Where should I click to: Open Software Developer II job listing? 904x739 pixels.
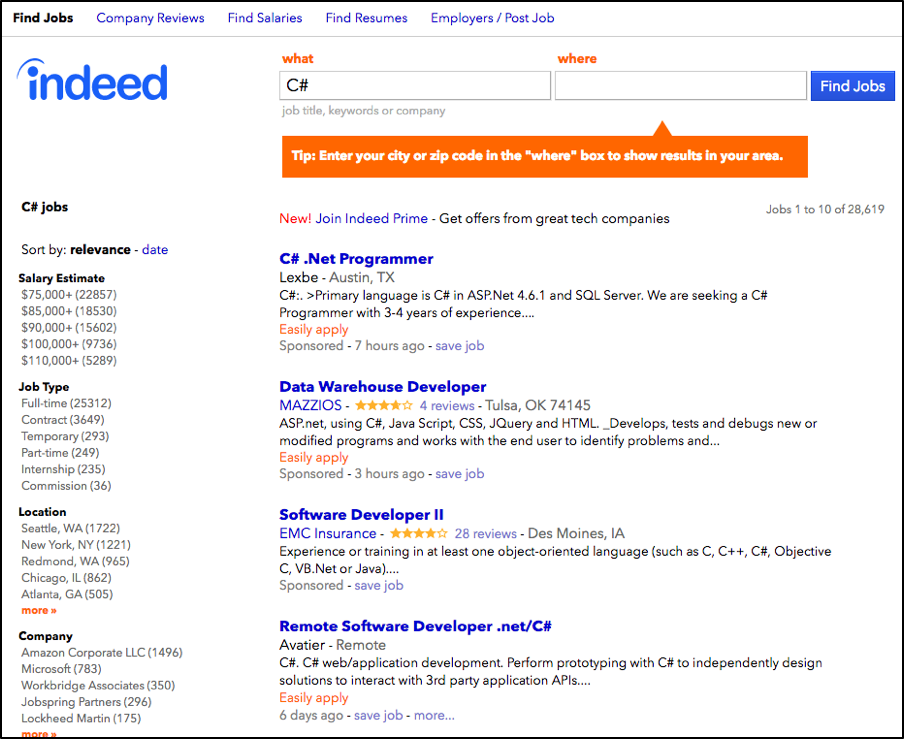click(x=361, y=515)
